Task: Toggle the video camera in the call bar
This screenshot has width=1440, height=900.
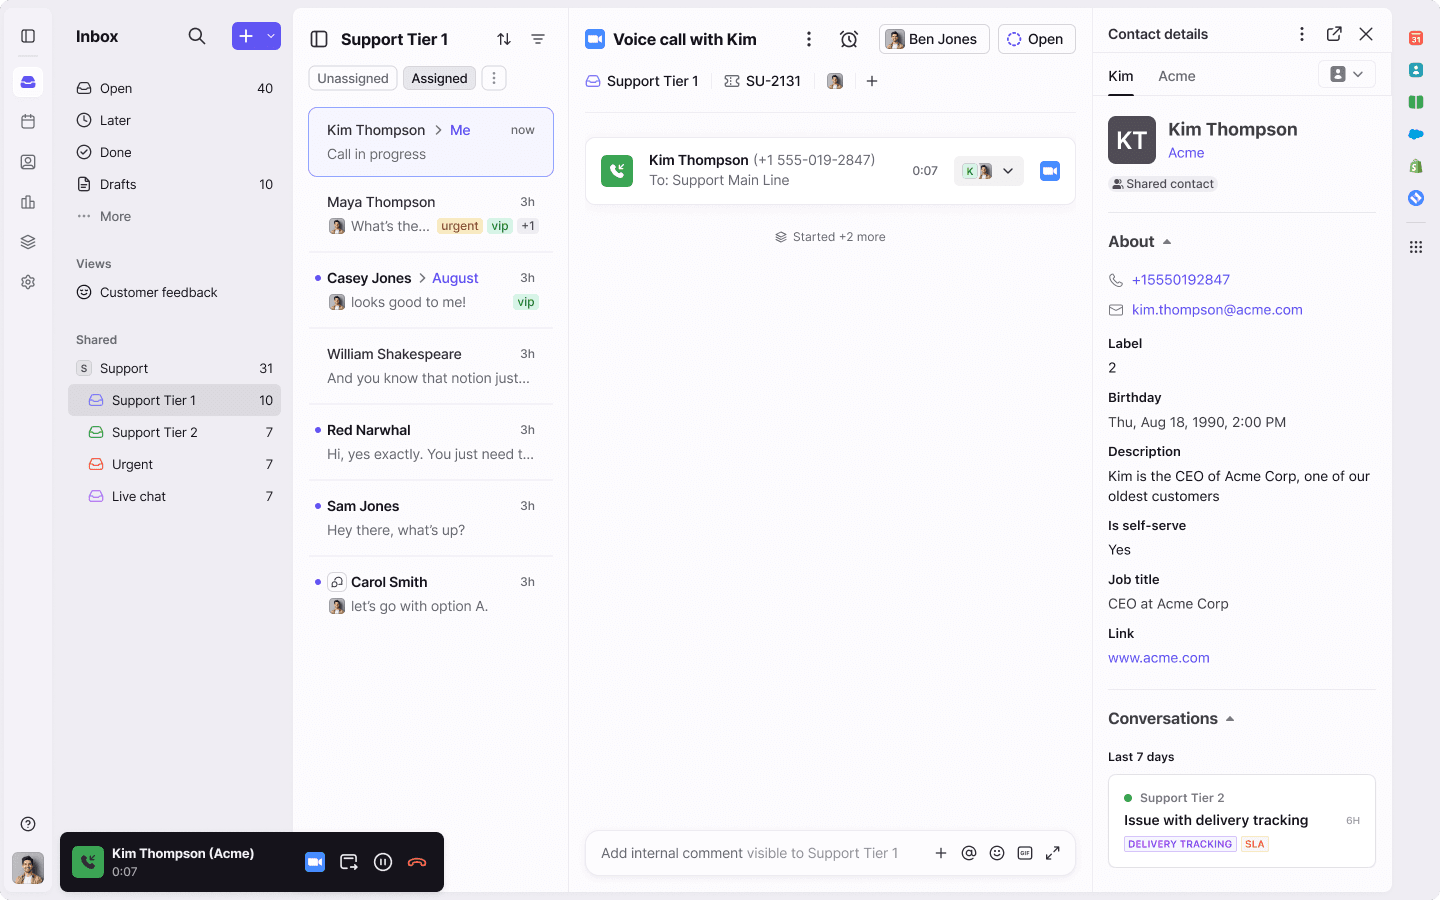Action: click(315, 861)
